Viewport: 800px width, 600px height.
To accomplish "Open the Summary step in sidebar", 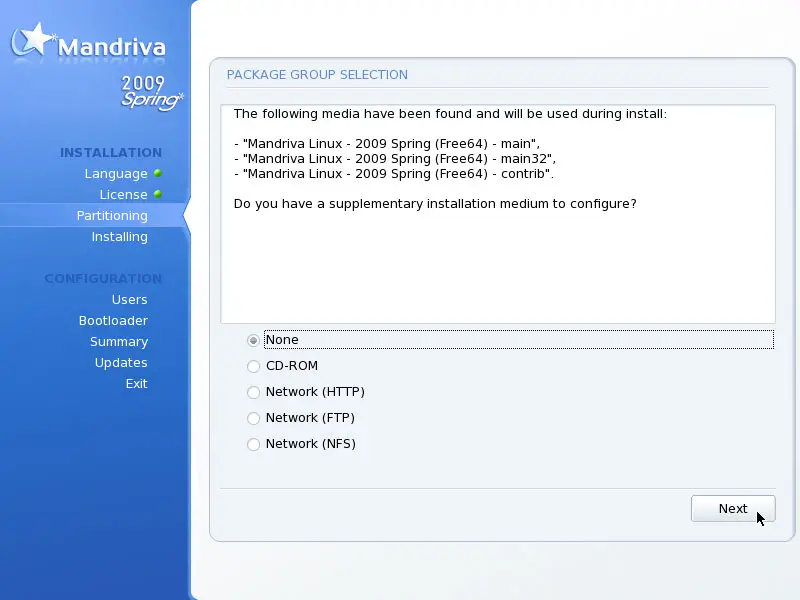I will (x=119, y=342).
